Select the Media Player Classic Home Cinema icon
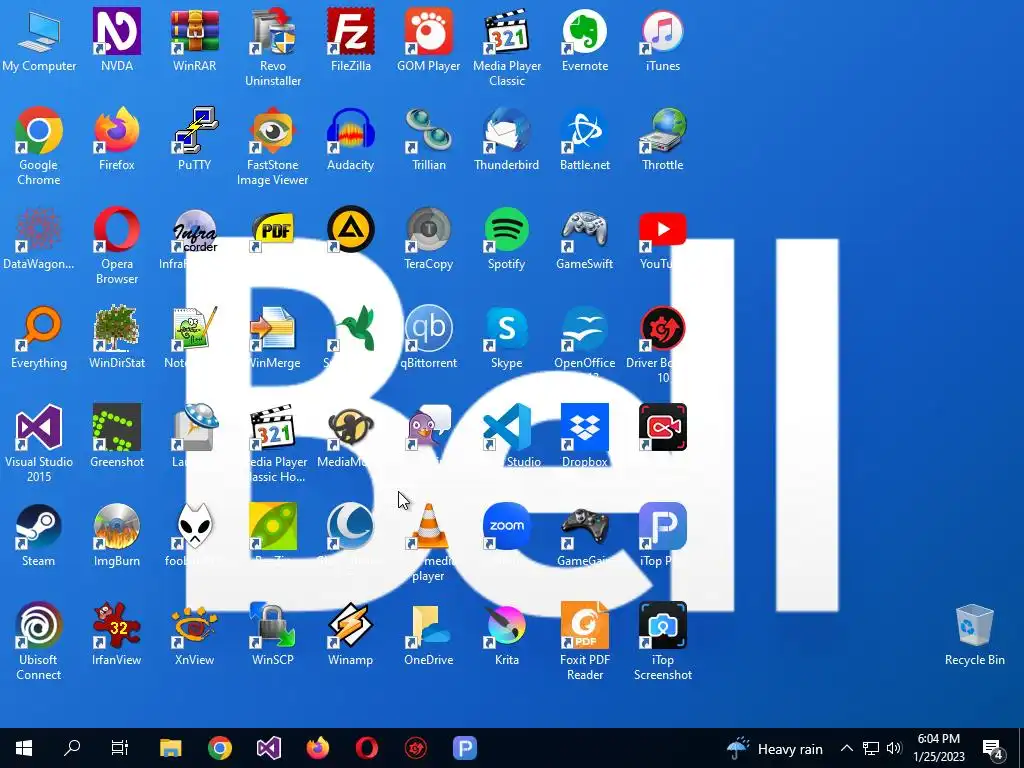This screenshot has height=768, width=1024. [x=273, y=428]
